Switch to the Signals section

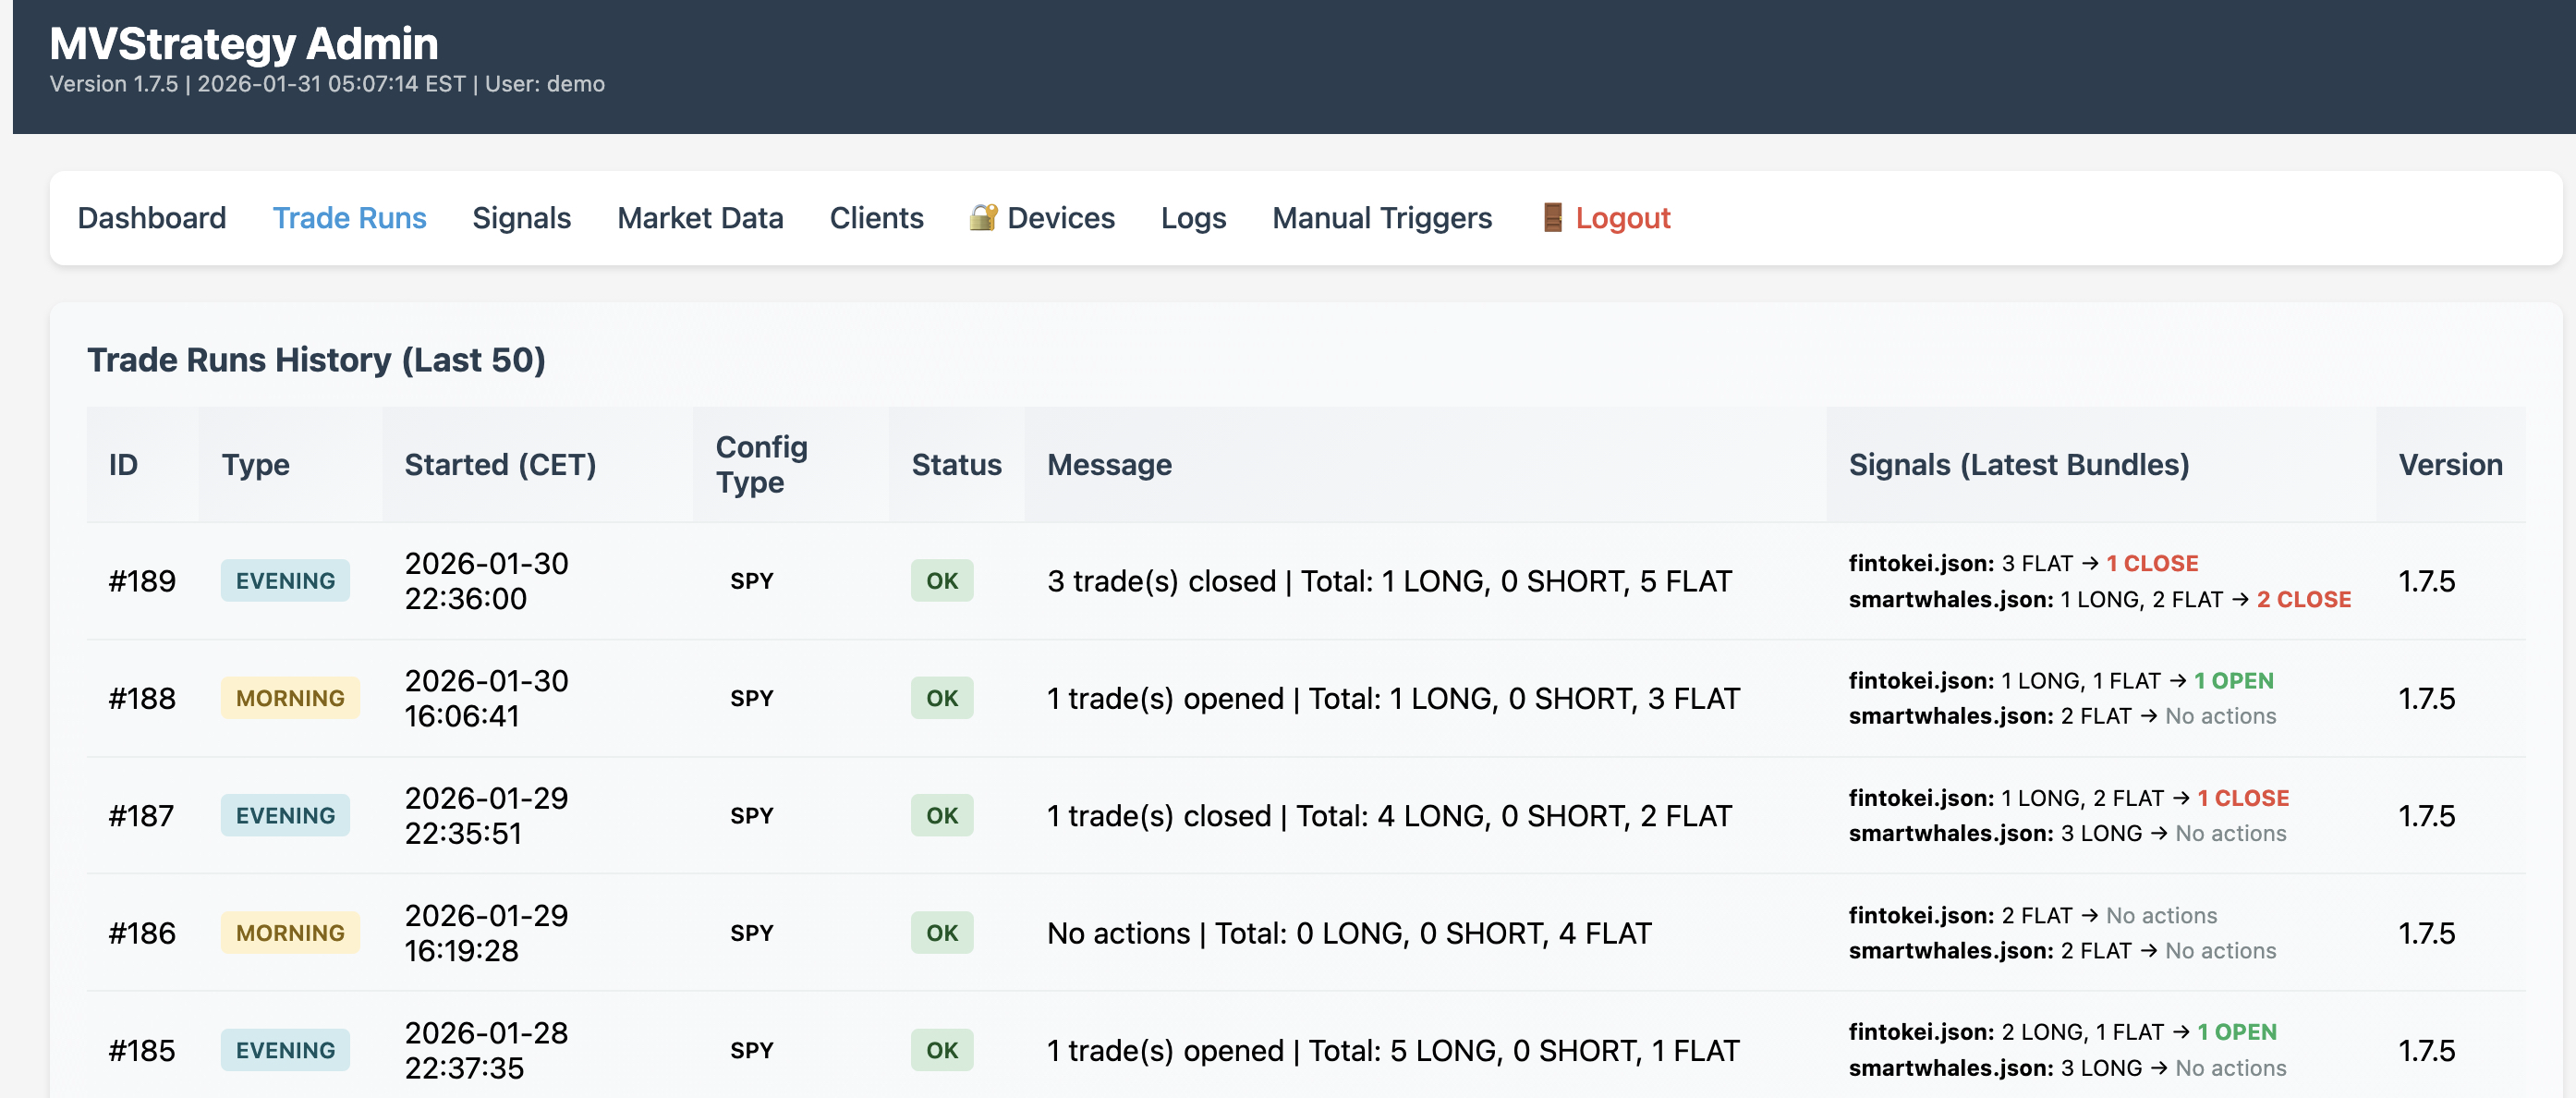coord(521,217)
